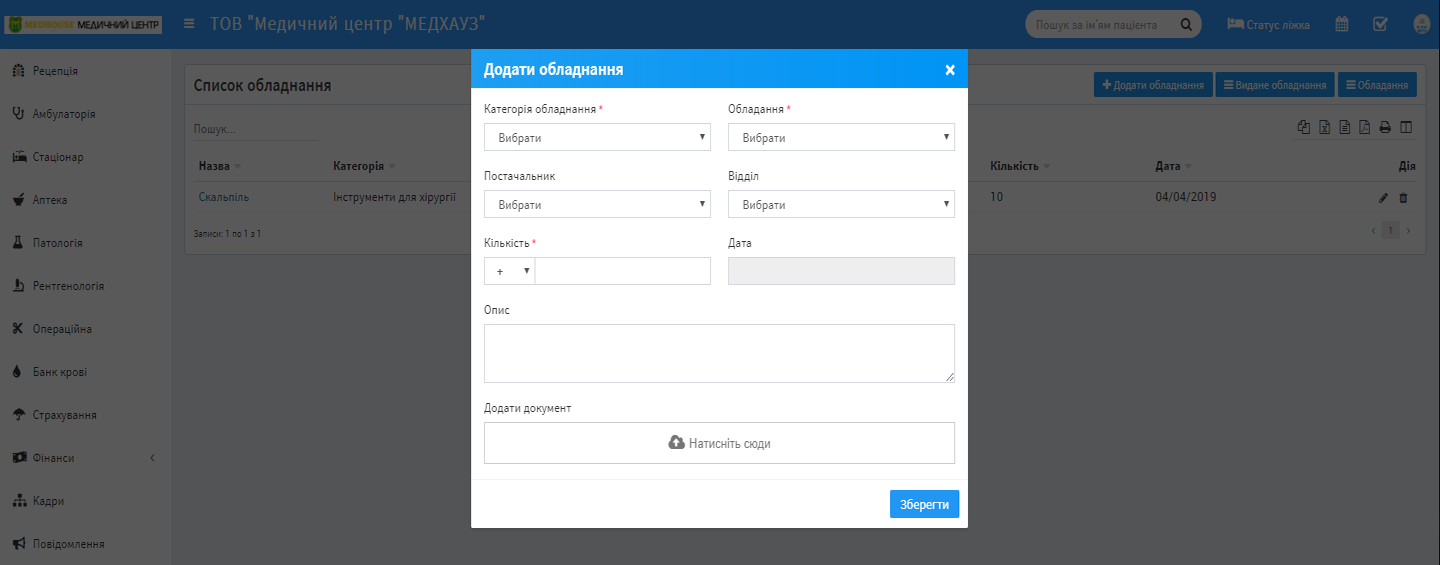This screenshot has height=565, width=1440.
Task: Open the plus sign quantity selector
Action: point(510,271)
